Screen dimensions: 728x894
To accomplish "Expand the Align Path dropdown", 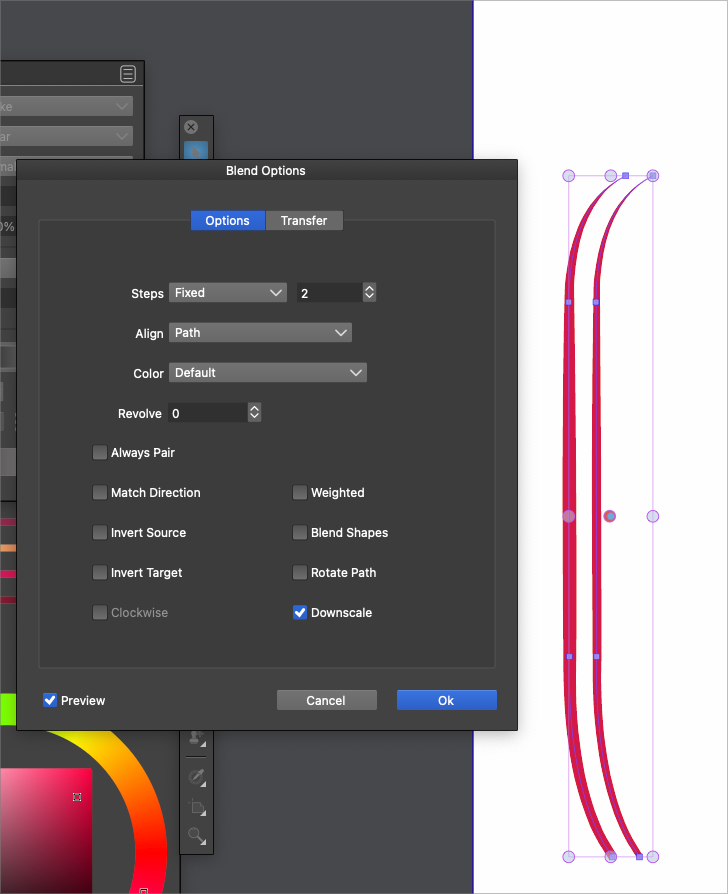I will point(260,333).
